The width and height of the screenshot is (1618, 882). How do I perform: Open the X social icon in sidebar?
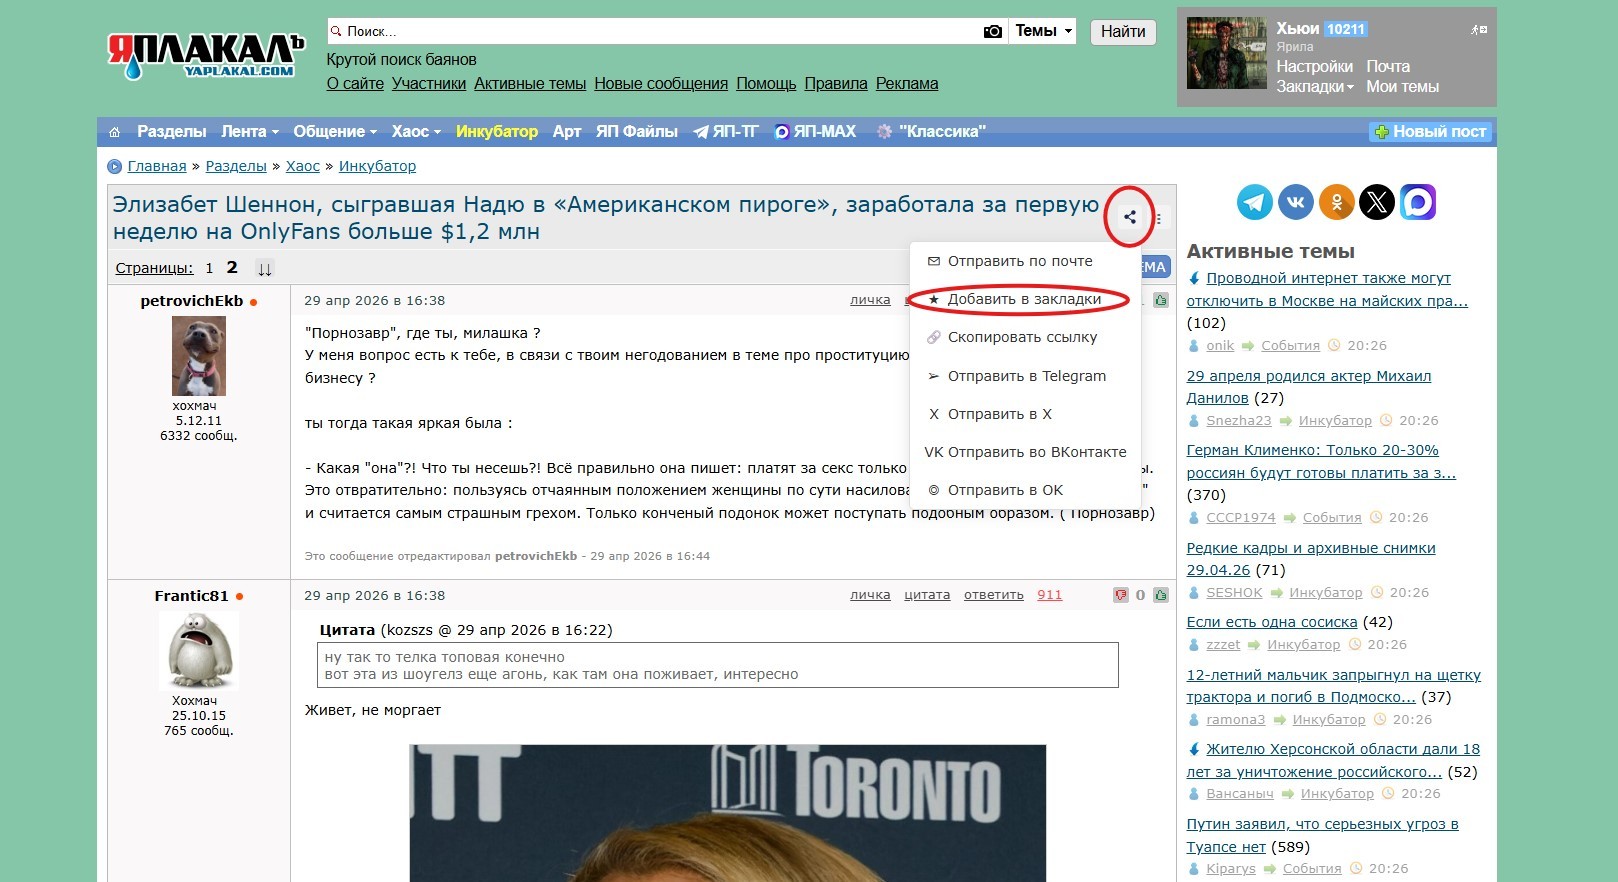(1377, 202)
